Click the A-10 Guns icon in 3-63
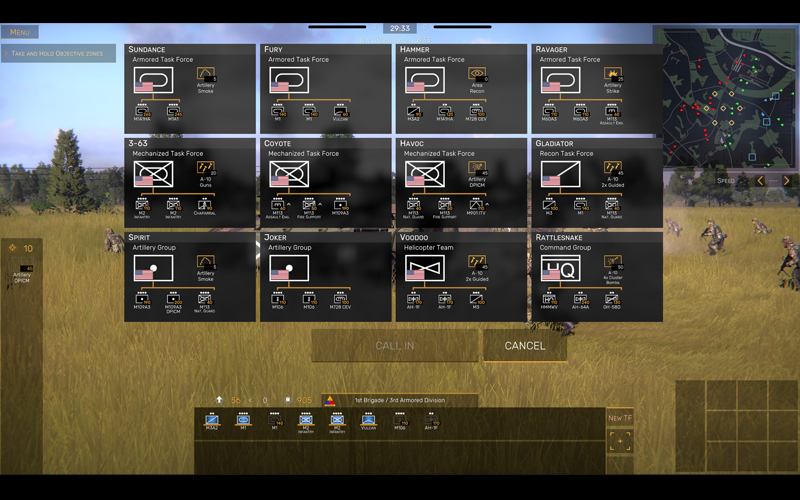Viewport: 800px width, 500px height. pos(205,171)
